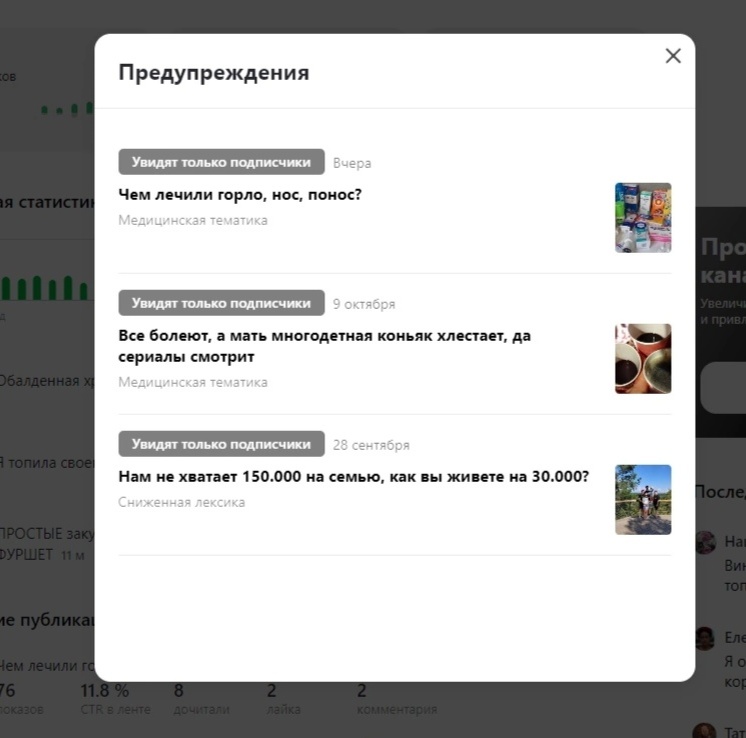The height and width of the screenshot is (738, 746).
Task: Click the 'дочитали' stat label in background
Action: point(201,709)
